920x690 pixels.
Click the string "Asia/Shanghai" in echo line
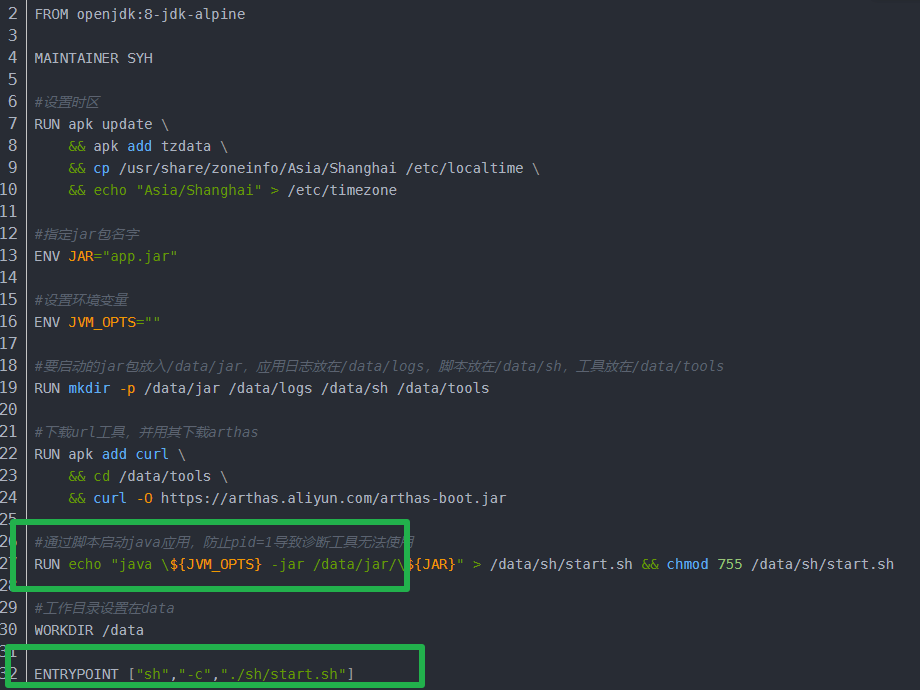point(199,190)
